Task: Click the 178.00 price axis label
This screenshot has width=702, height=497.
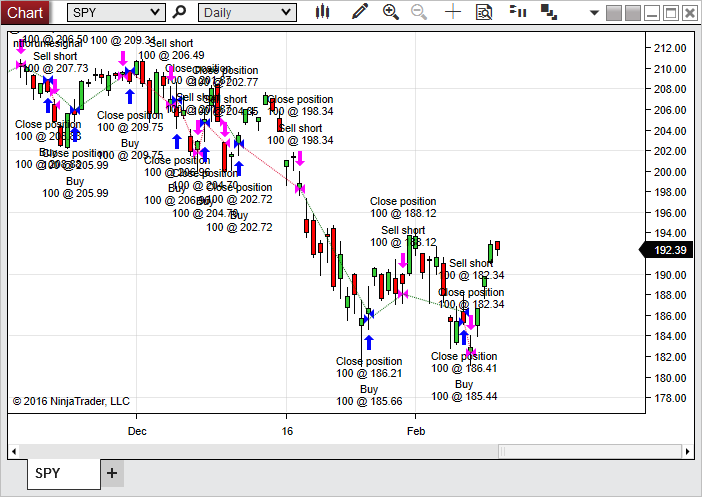Action: pos(670,398)
